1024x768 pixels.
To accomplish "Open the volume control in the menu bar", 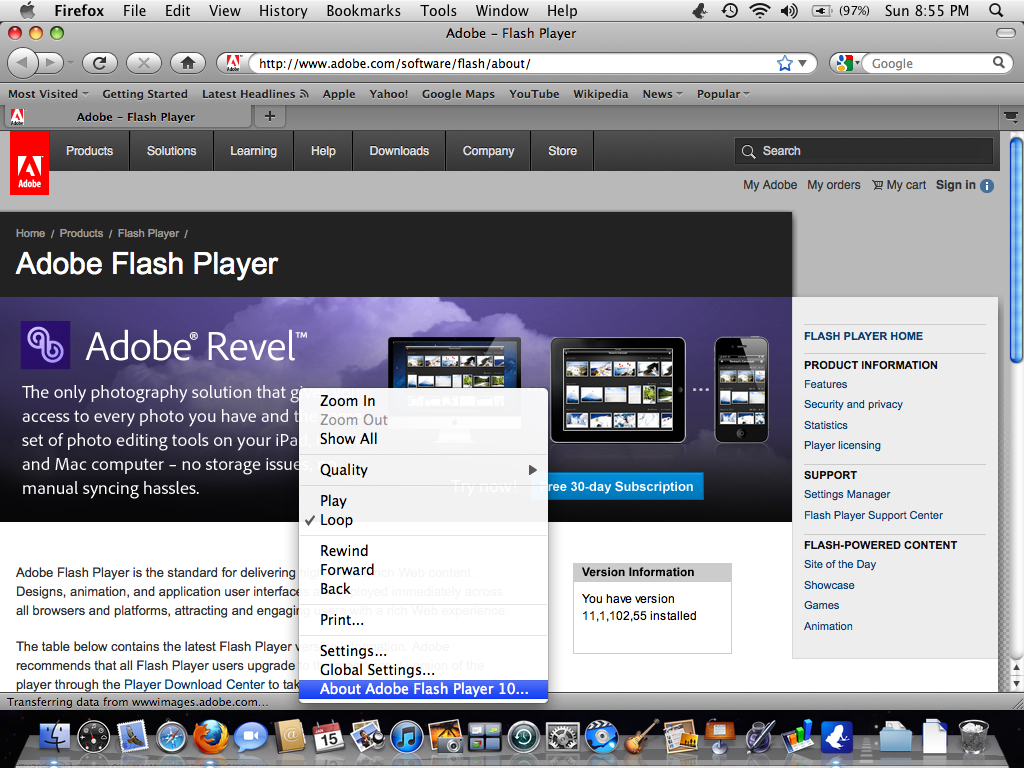I will coord(789,10).
